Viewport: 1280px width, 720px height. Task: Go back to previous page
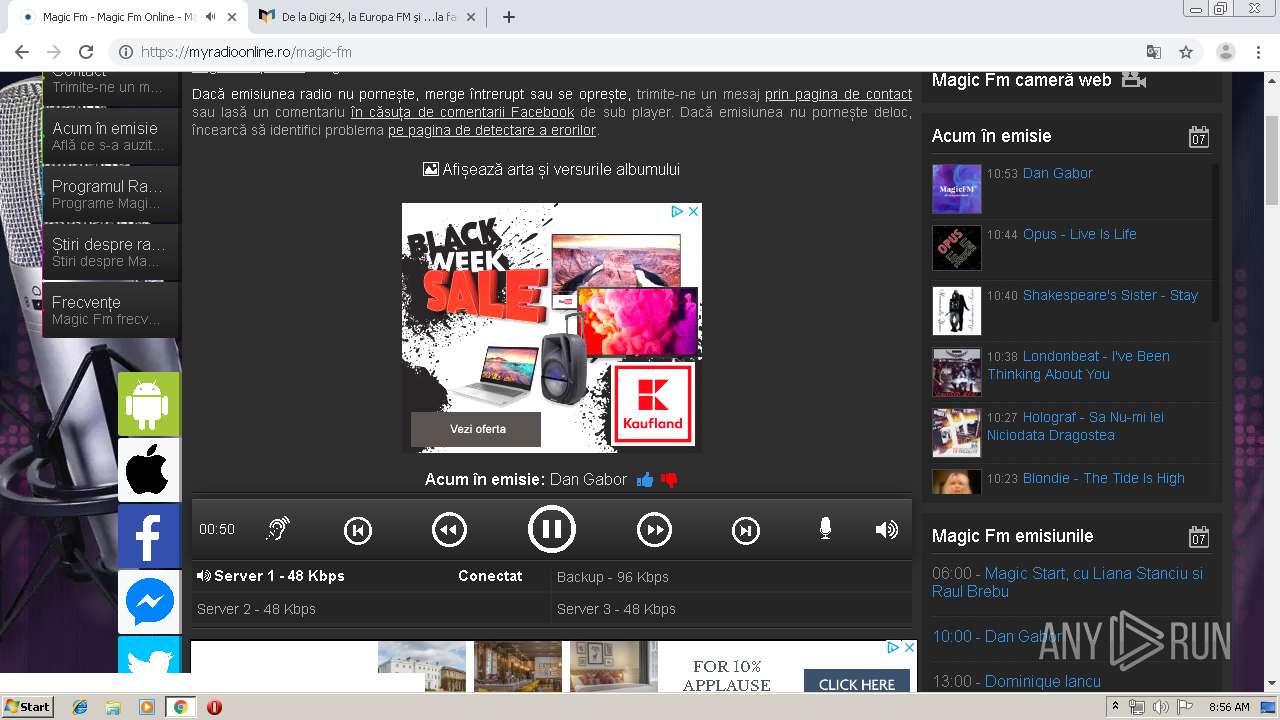(22, 52)
